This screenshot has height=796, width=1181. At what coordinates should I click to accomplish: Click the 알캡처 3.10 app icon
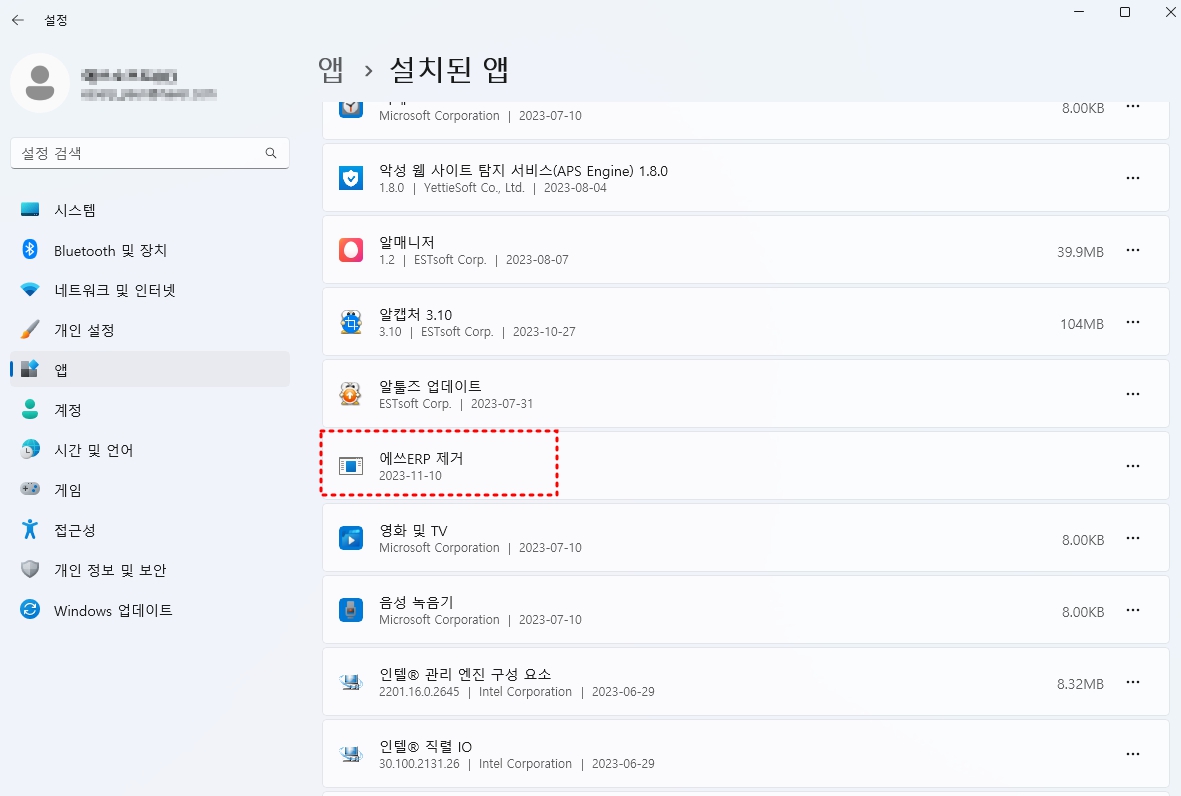[351, 322]
